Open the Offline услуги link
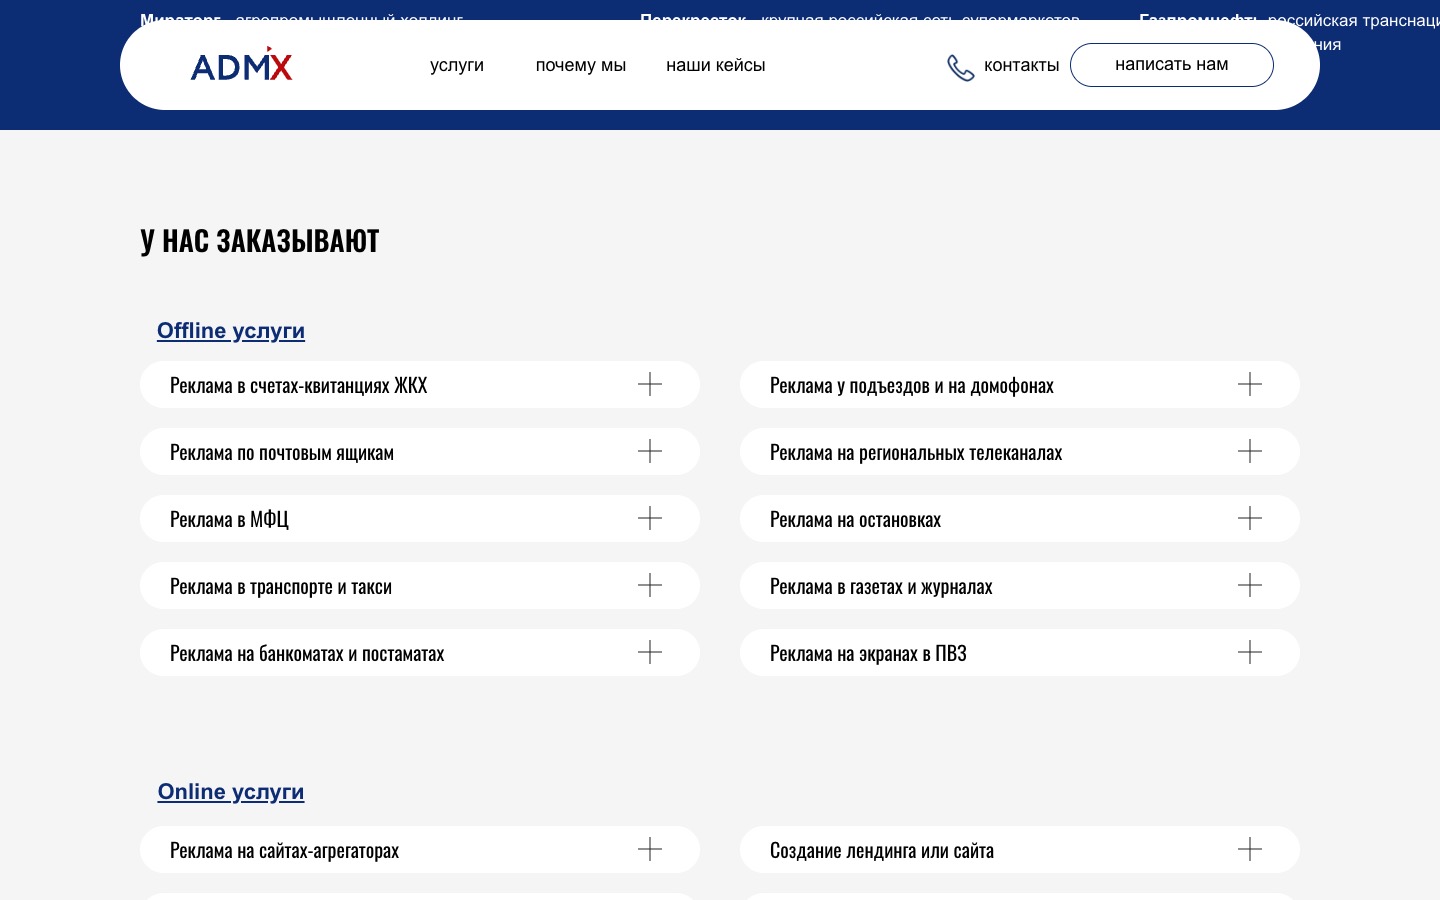 231,331
